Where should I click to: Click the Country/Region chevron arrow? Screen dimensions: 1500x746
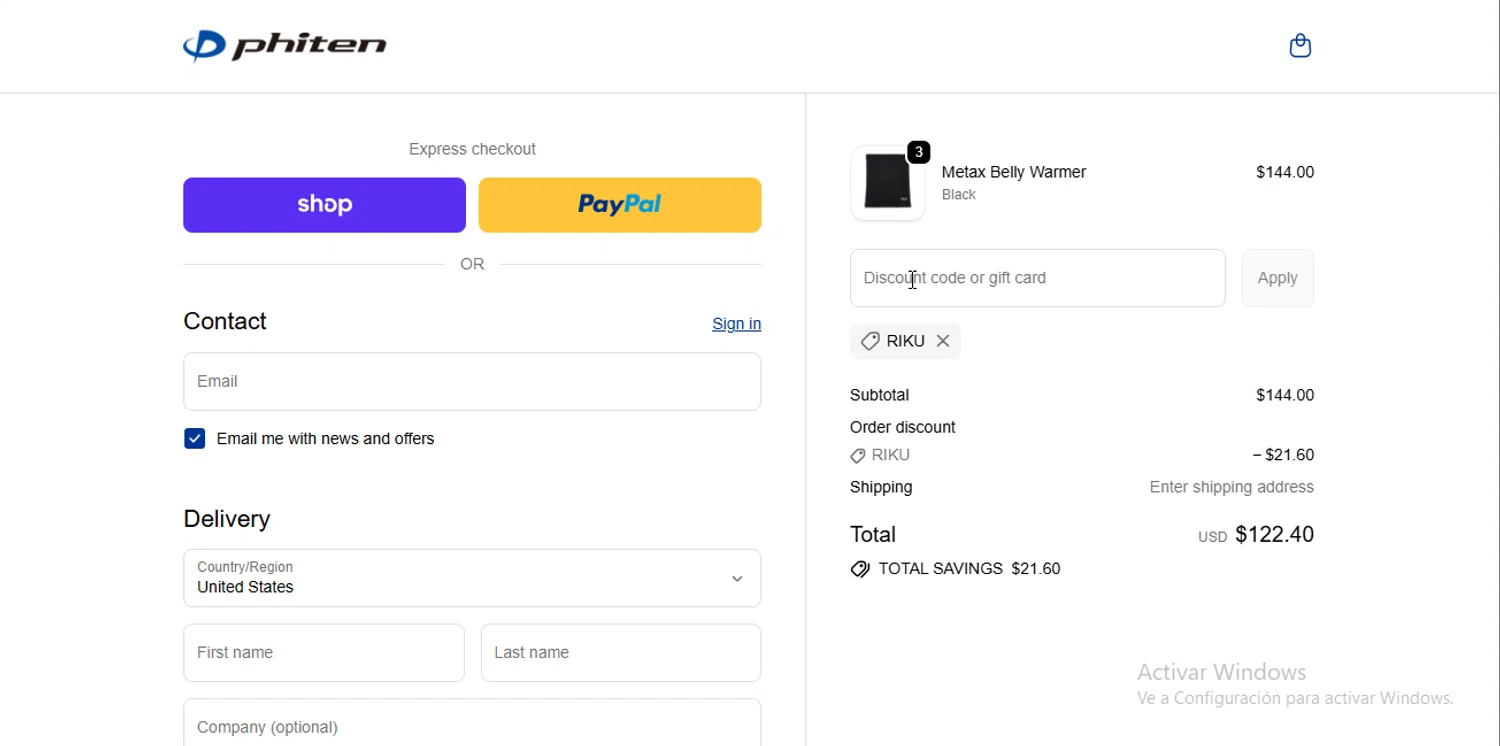(x=737, y=579)
